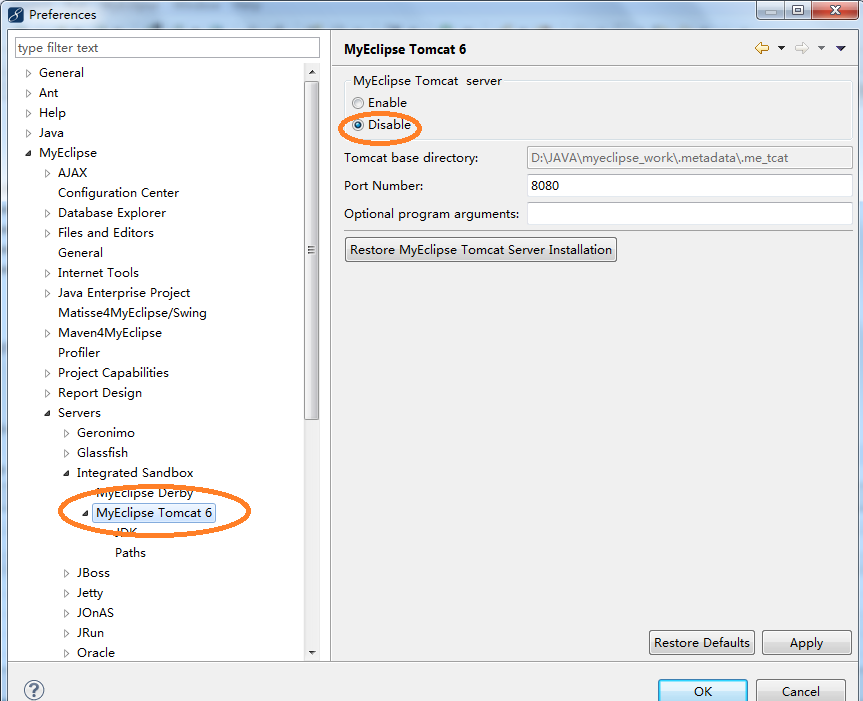Image resolution: width=863 pixels, height=701 pixels.
Task: Expand the Servers tree node
Action: (47, 412)
